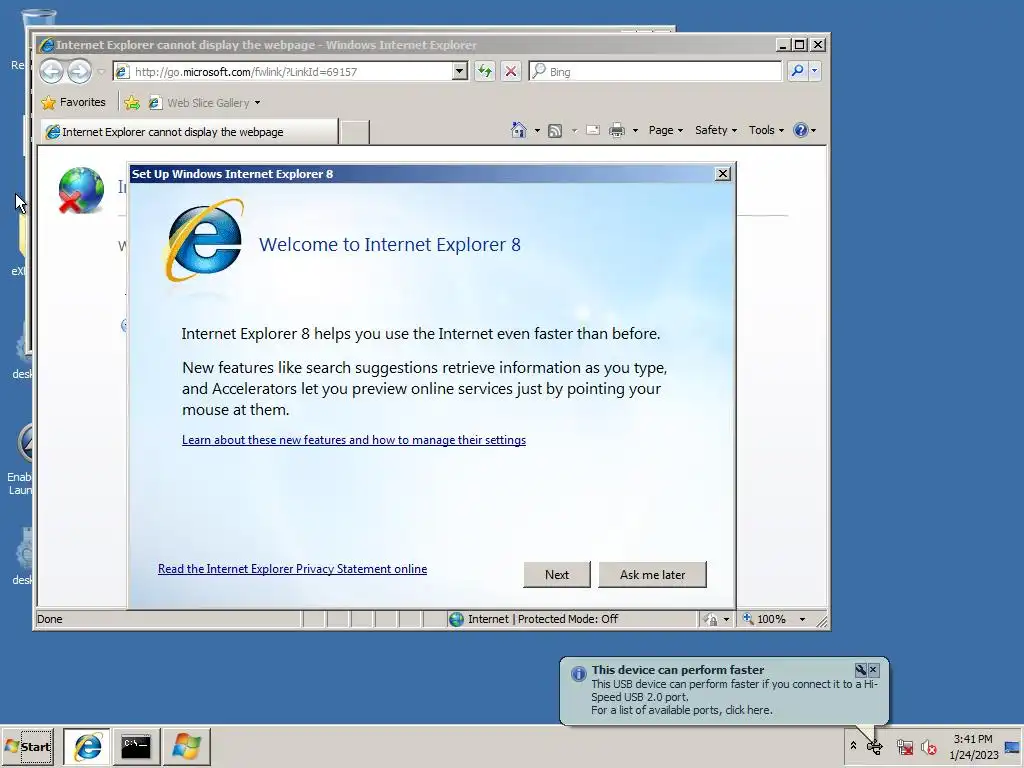The height and width of the screenshot is (768, 1024).
Task: Open 'Learn about these new features' link
Action: (354, 440)
